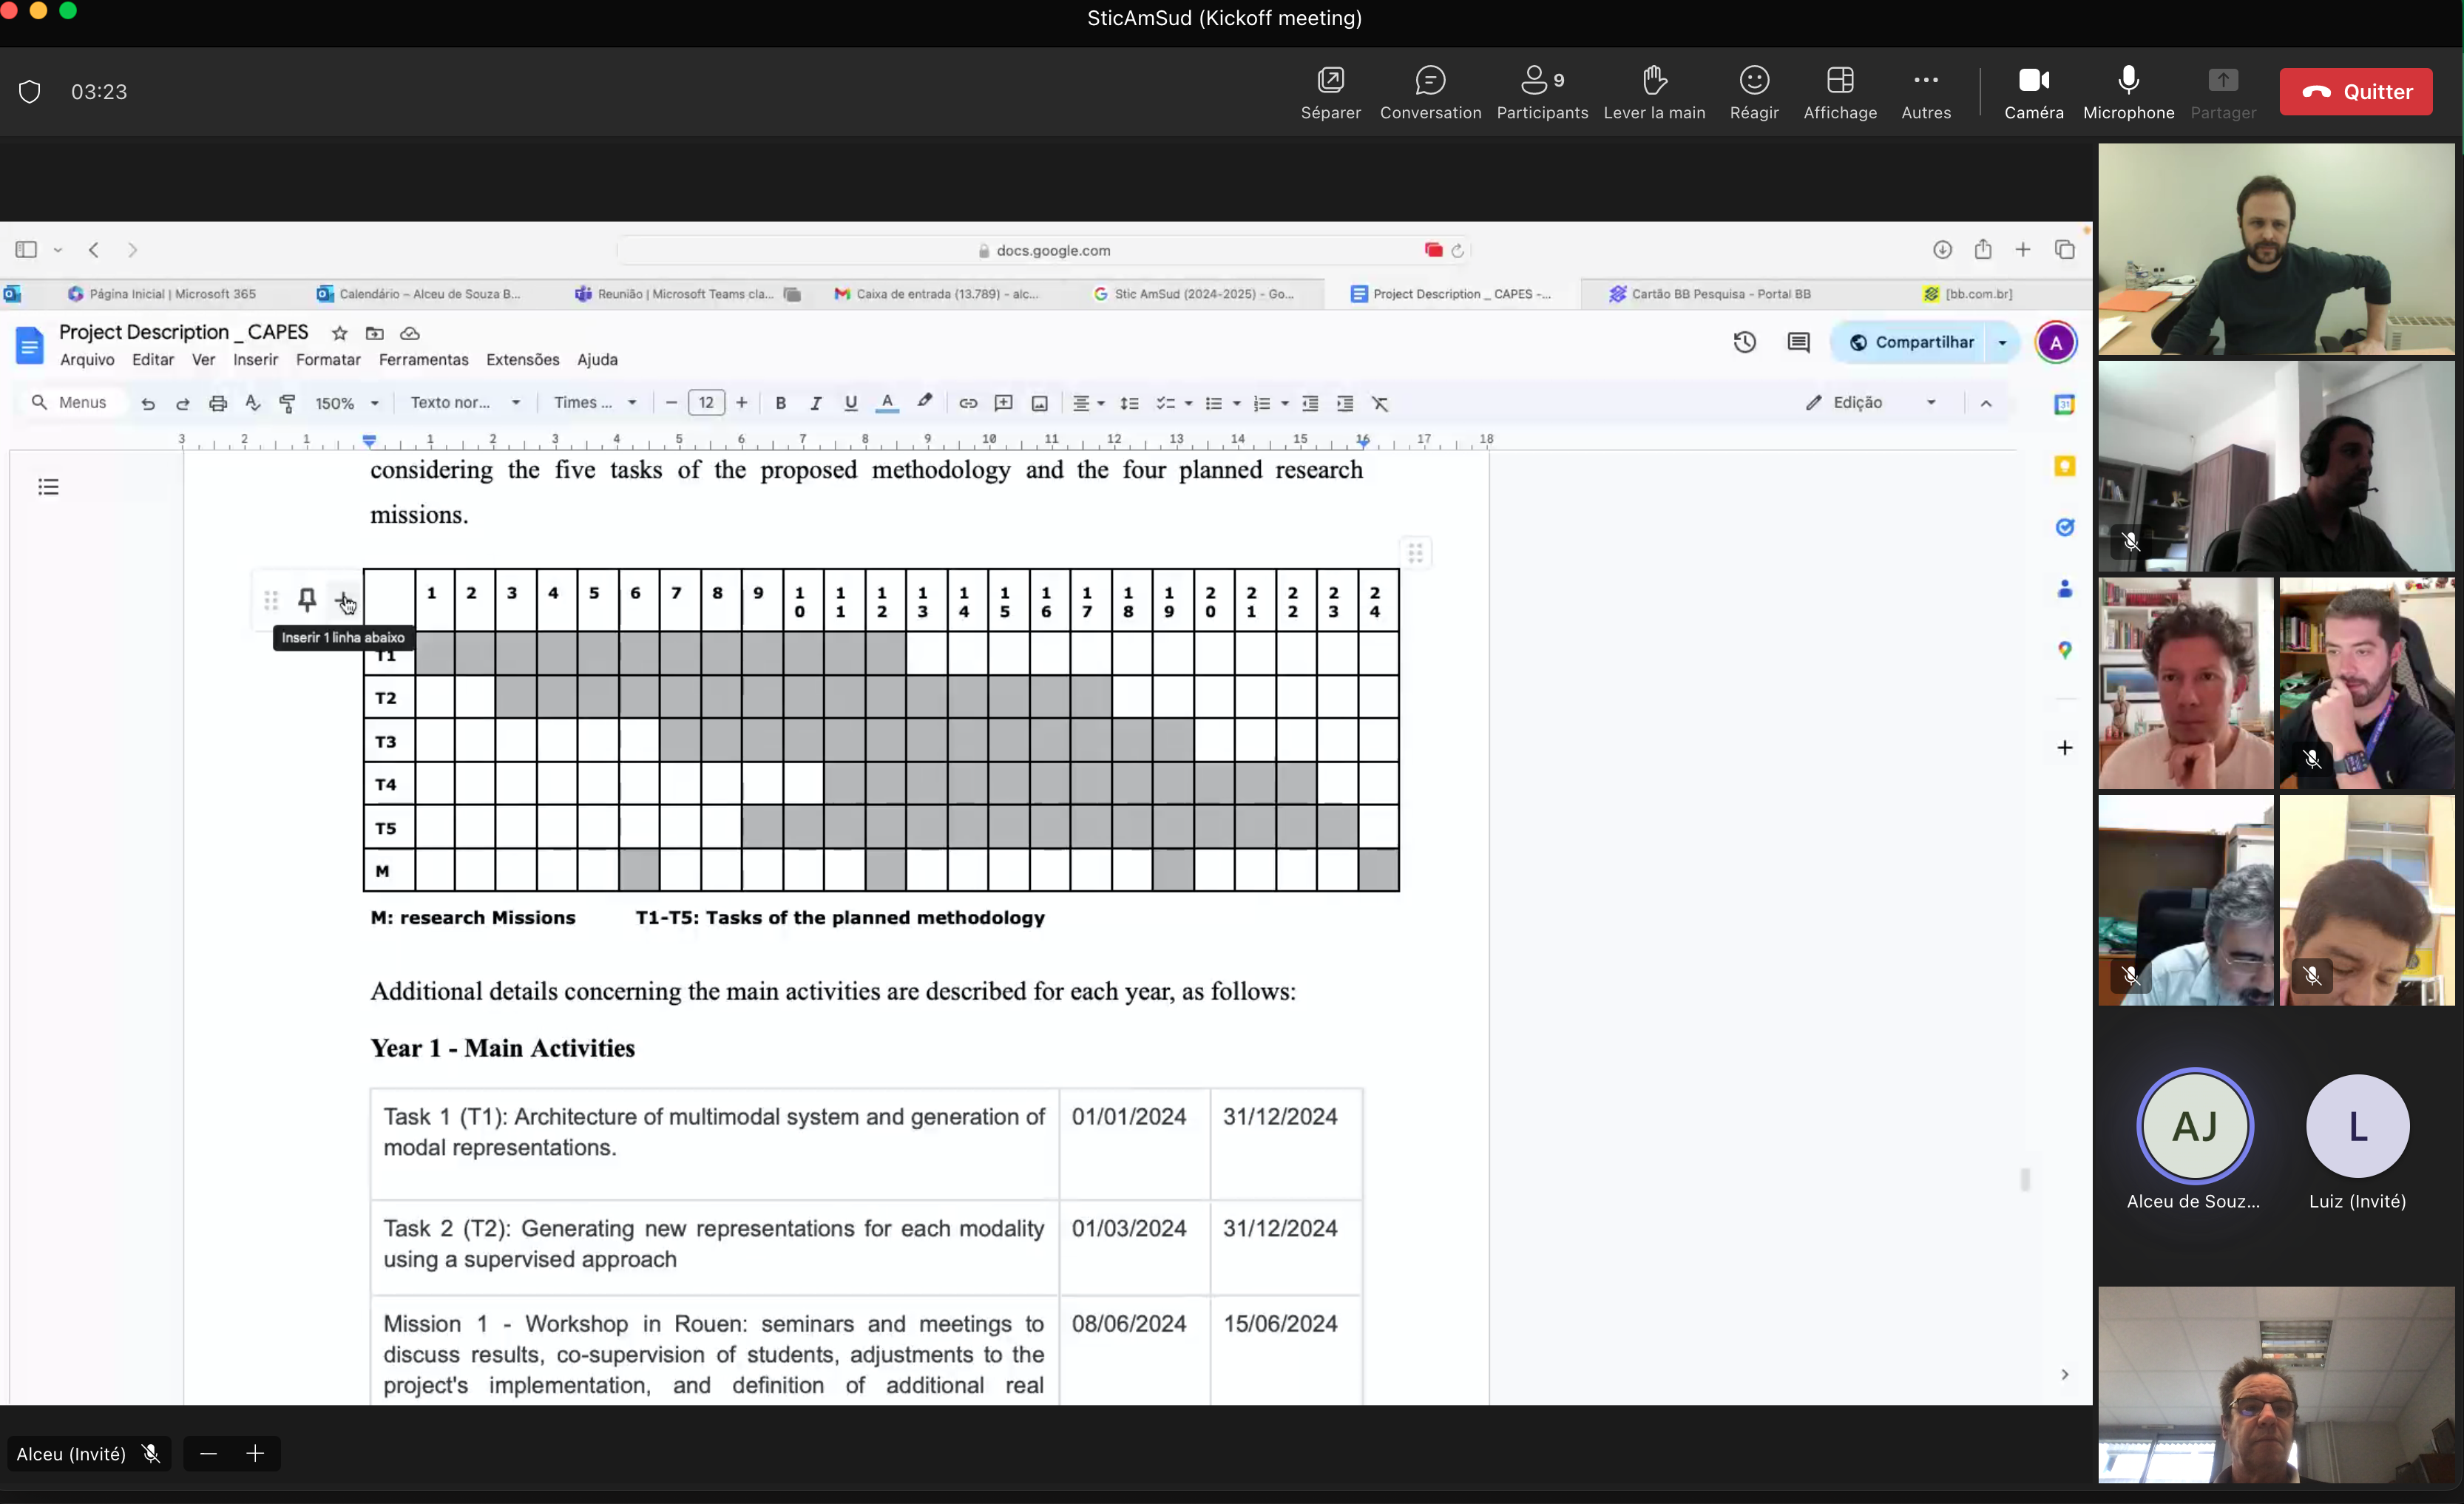Open the Réagir reactions menu

point(1754,91)
